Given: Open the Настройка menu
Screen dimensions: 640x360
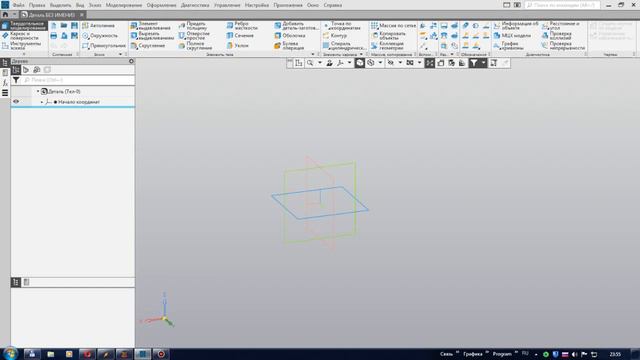Looking at the screenshot, I should pos(257,5).
